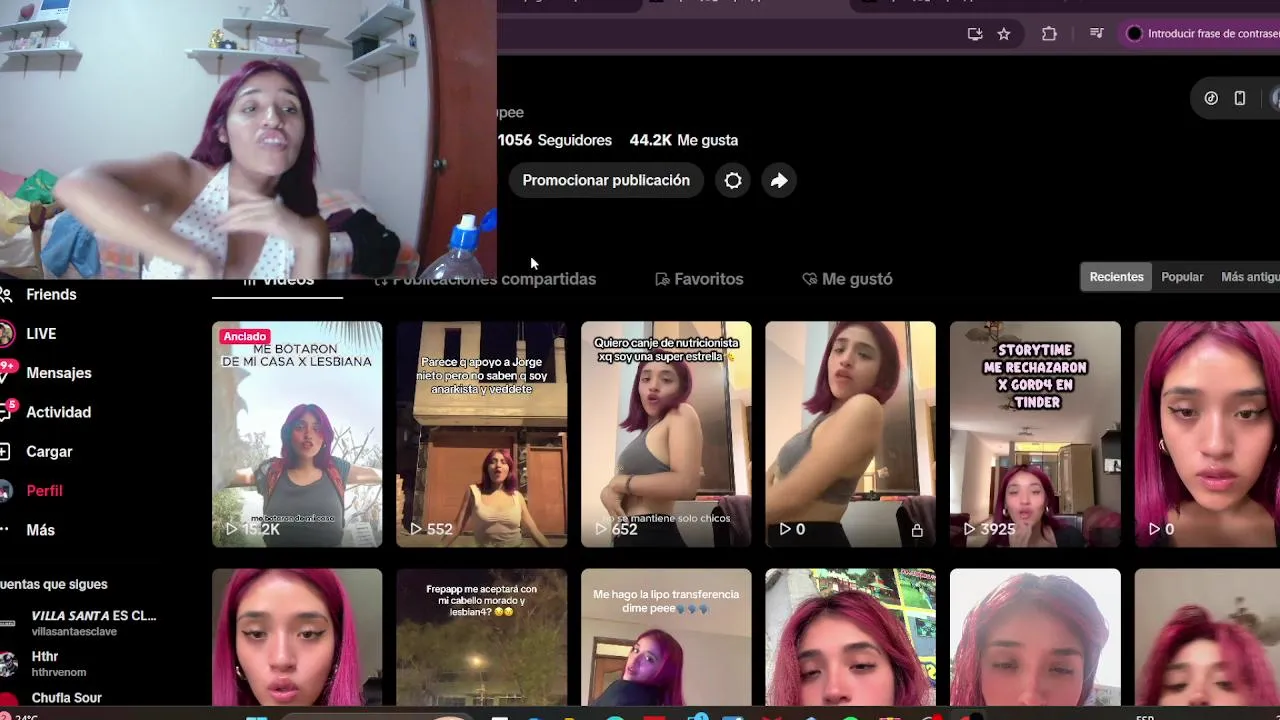Click the webcam overlay video feed
The height and width of the screenshot is (720, 1280).
(248, 139)
